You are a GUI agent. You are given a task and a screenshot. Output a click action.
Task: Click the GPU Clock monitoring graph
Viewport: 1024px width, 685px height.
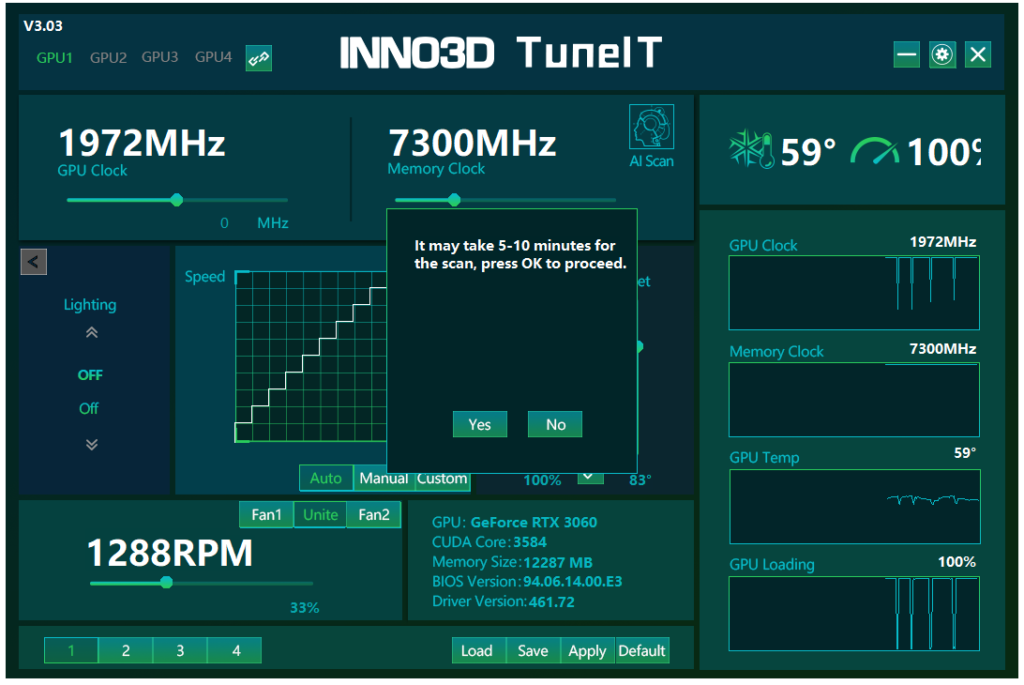click(854, 293)
